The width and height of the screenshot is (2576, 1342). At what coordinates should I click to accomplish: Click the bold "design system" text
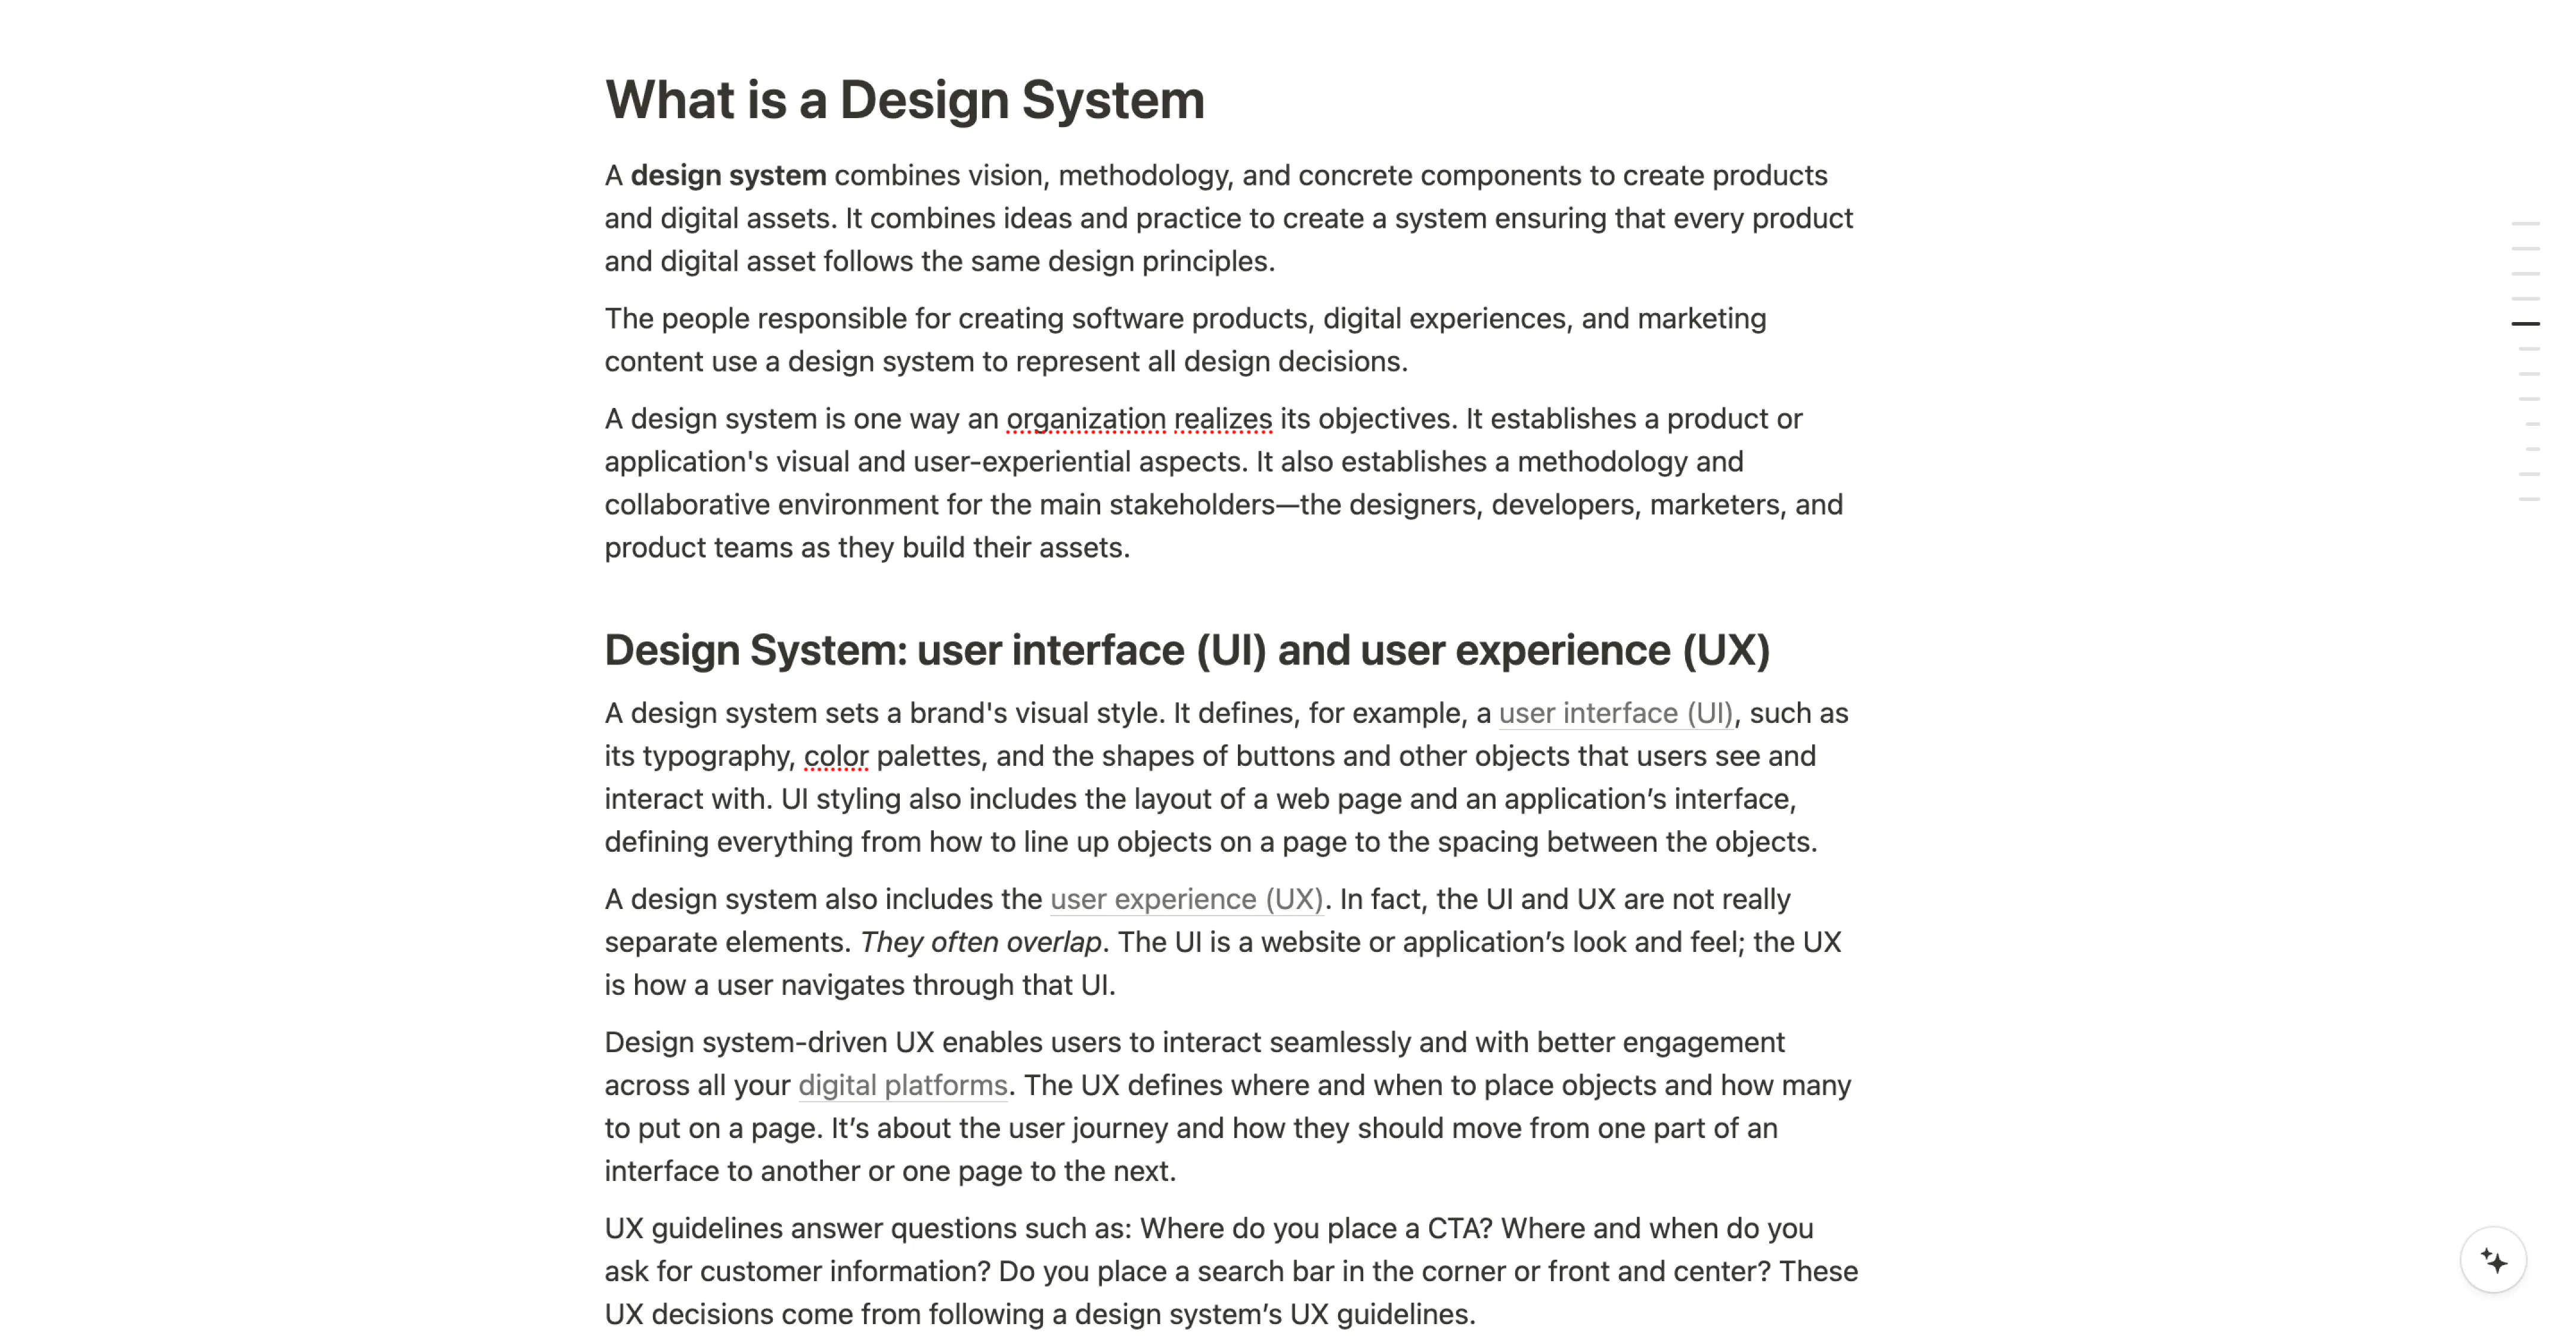728,176
